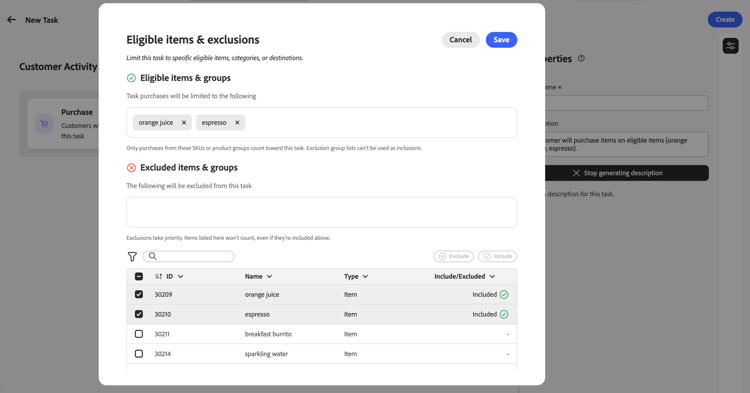Click the item search field
This screenshot has width=750, height=393.
(188, 256)
